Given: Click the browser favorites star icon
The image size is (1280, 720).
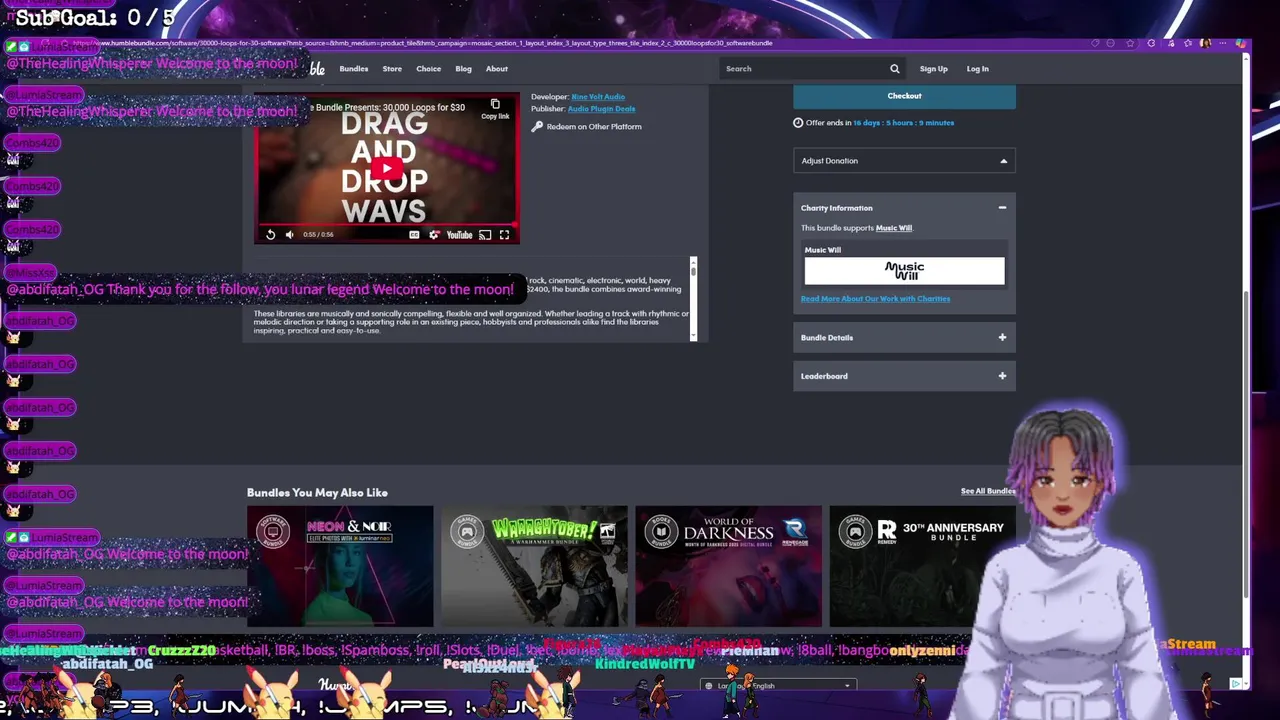Looking at the screenshot, I should point(1130,43).
